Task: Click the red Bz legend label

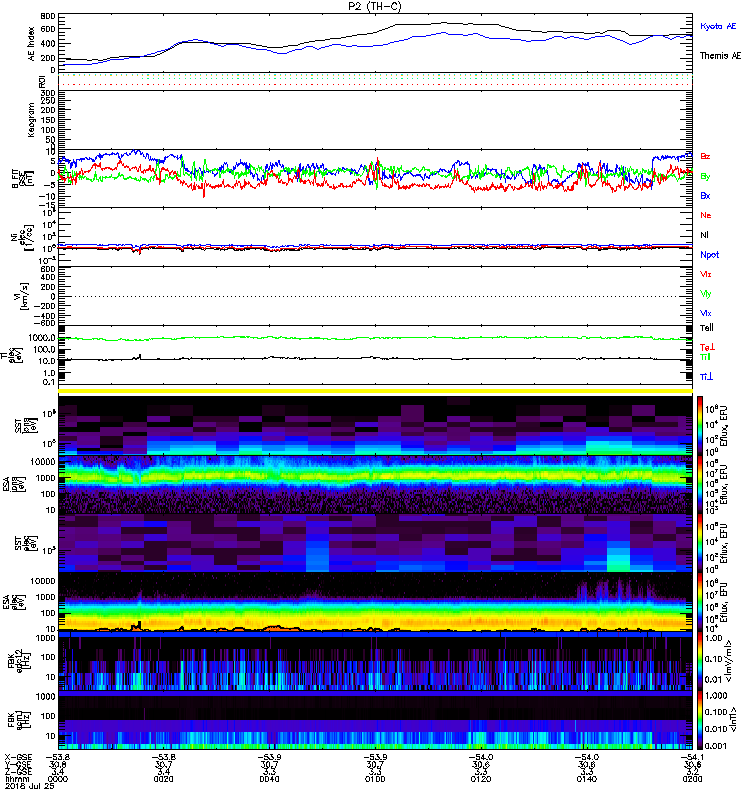Action: 705,157
